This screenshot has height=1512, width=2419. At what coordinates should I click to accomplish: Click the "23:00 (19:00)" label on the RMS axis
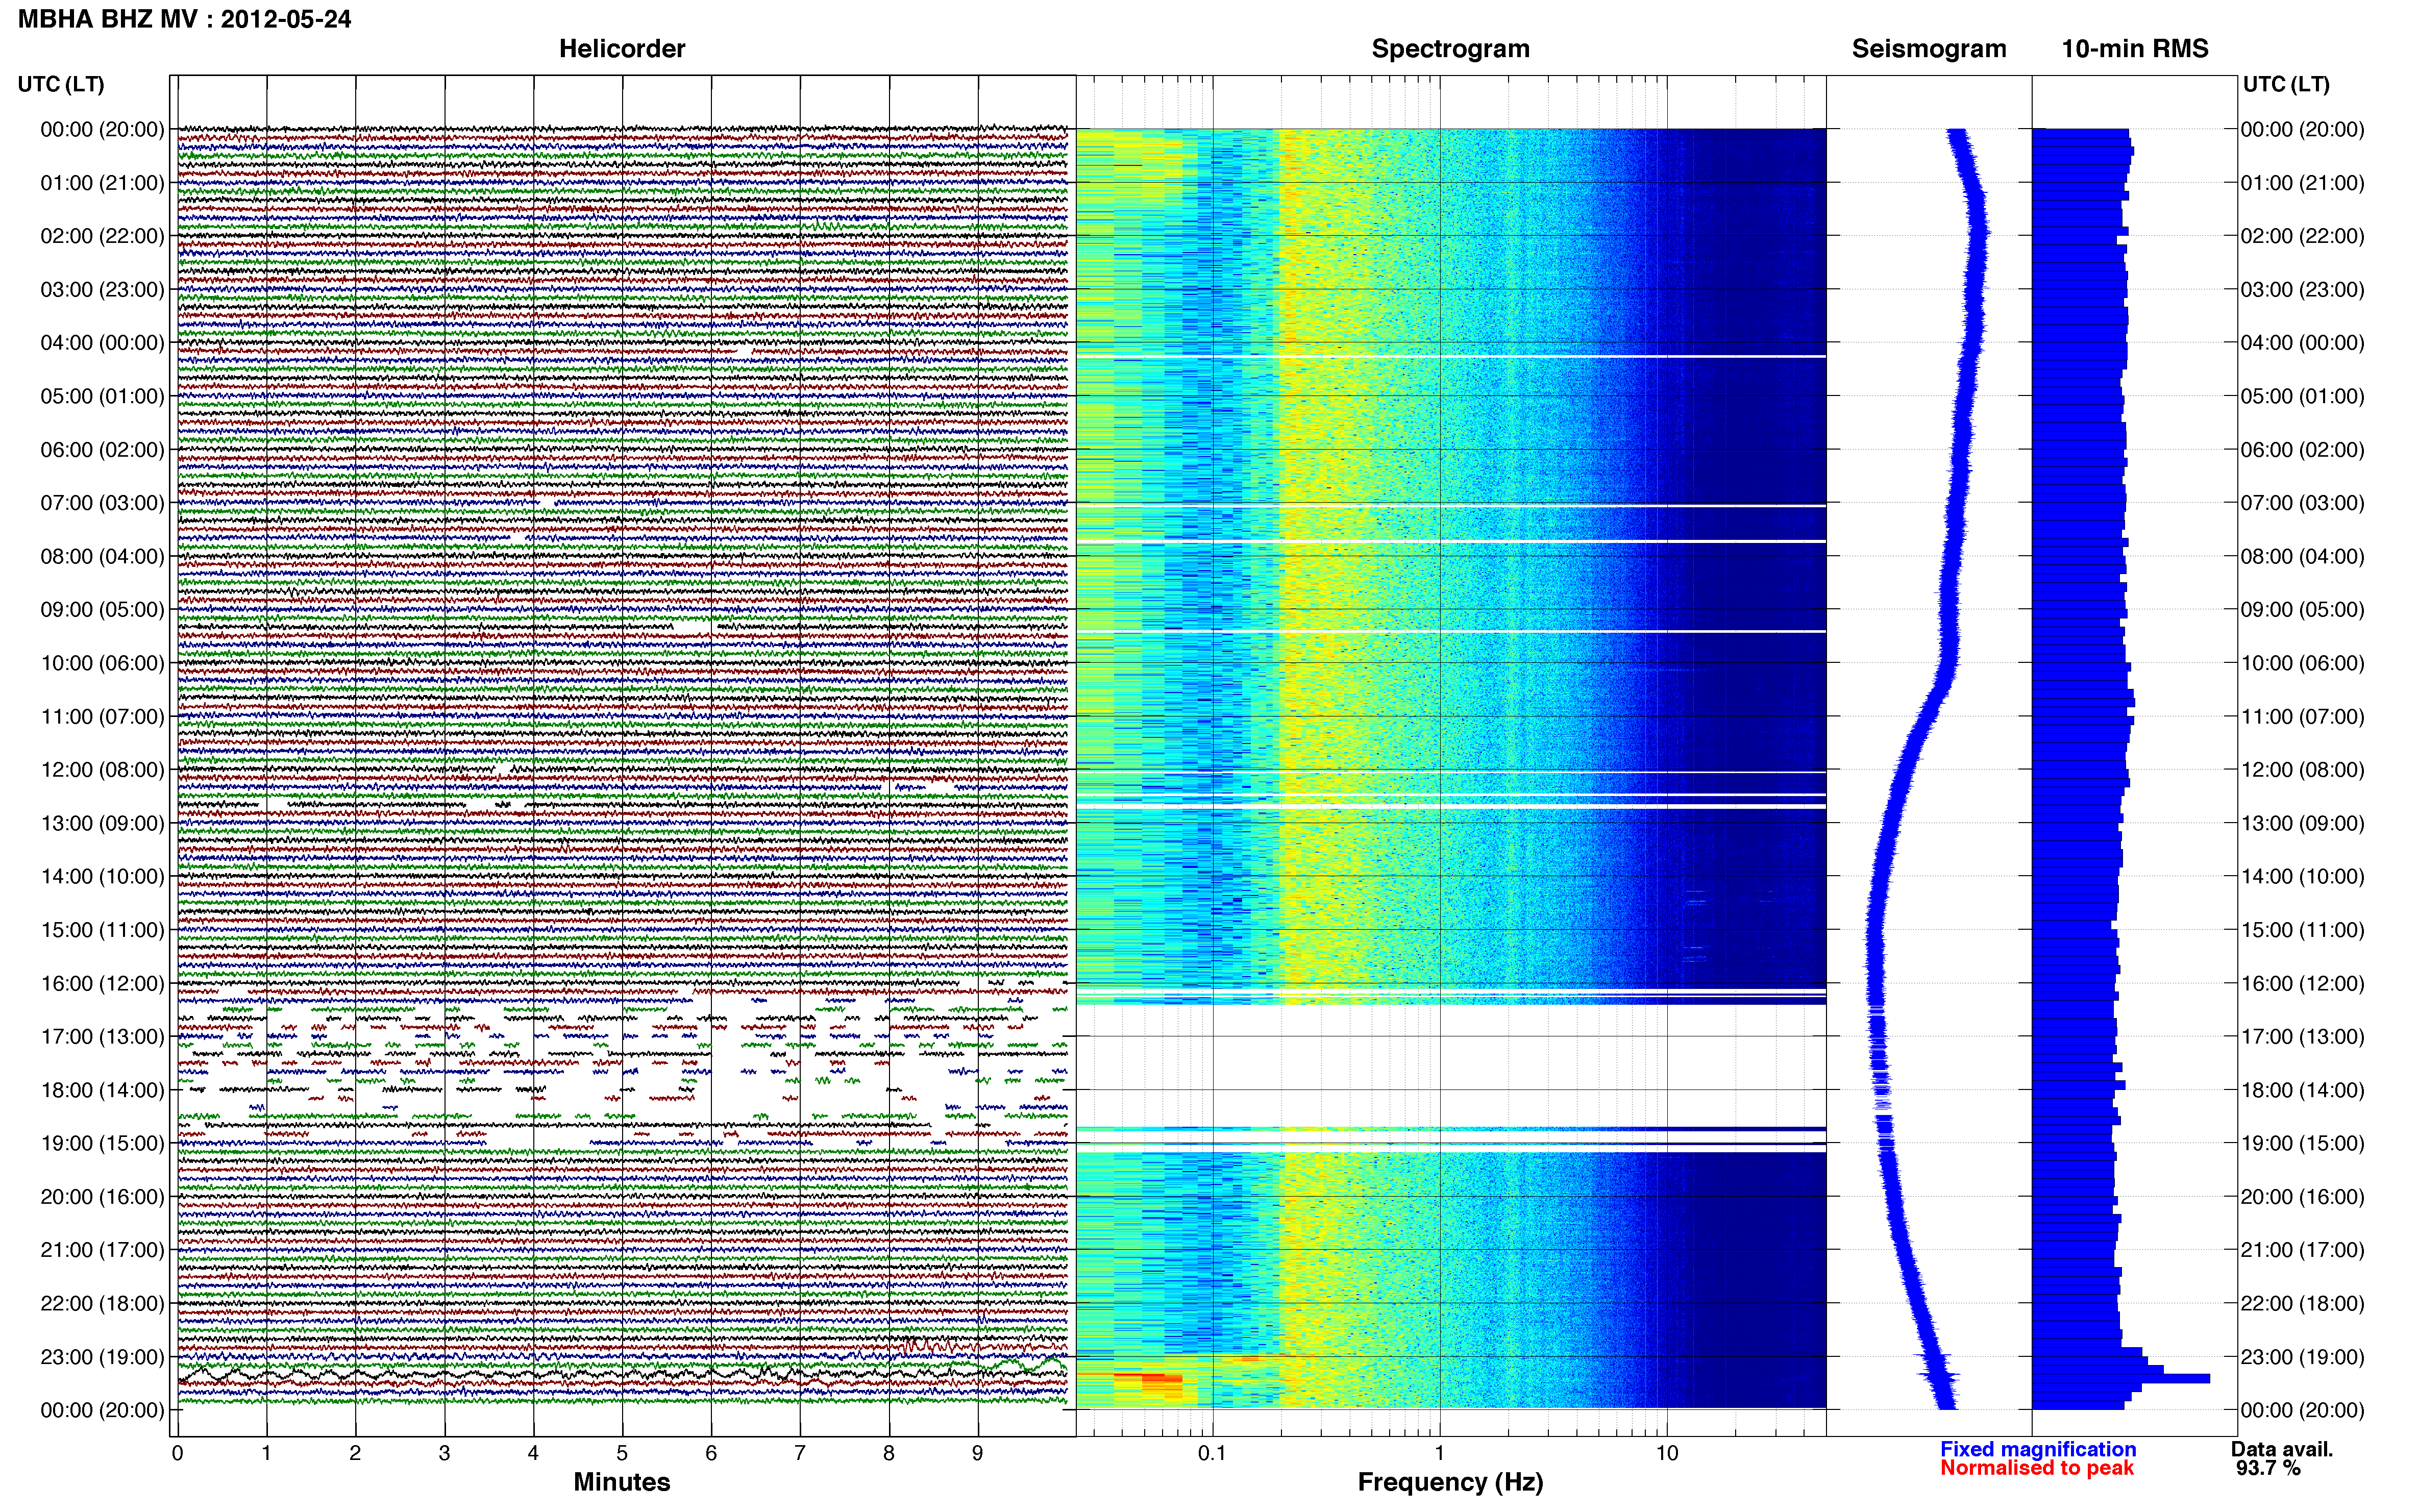point(2302,1357)
